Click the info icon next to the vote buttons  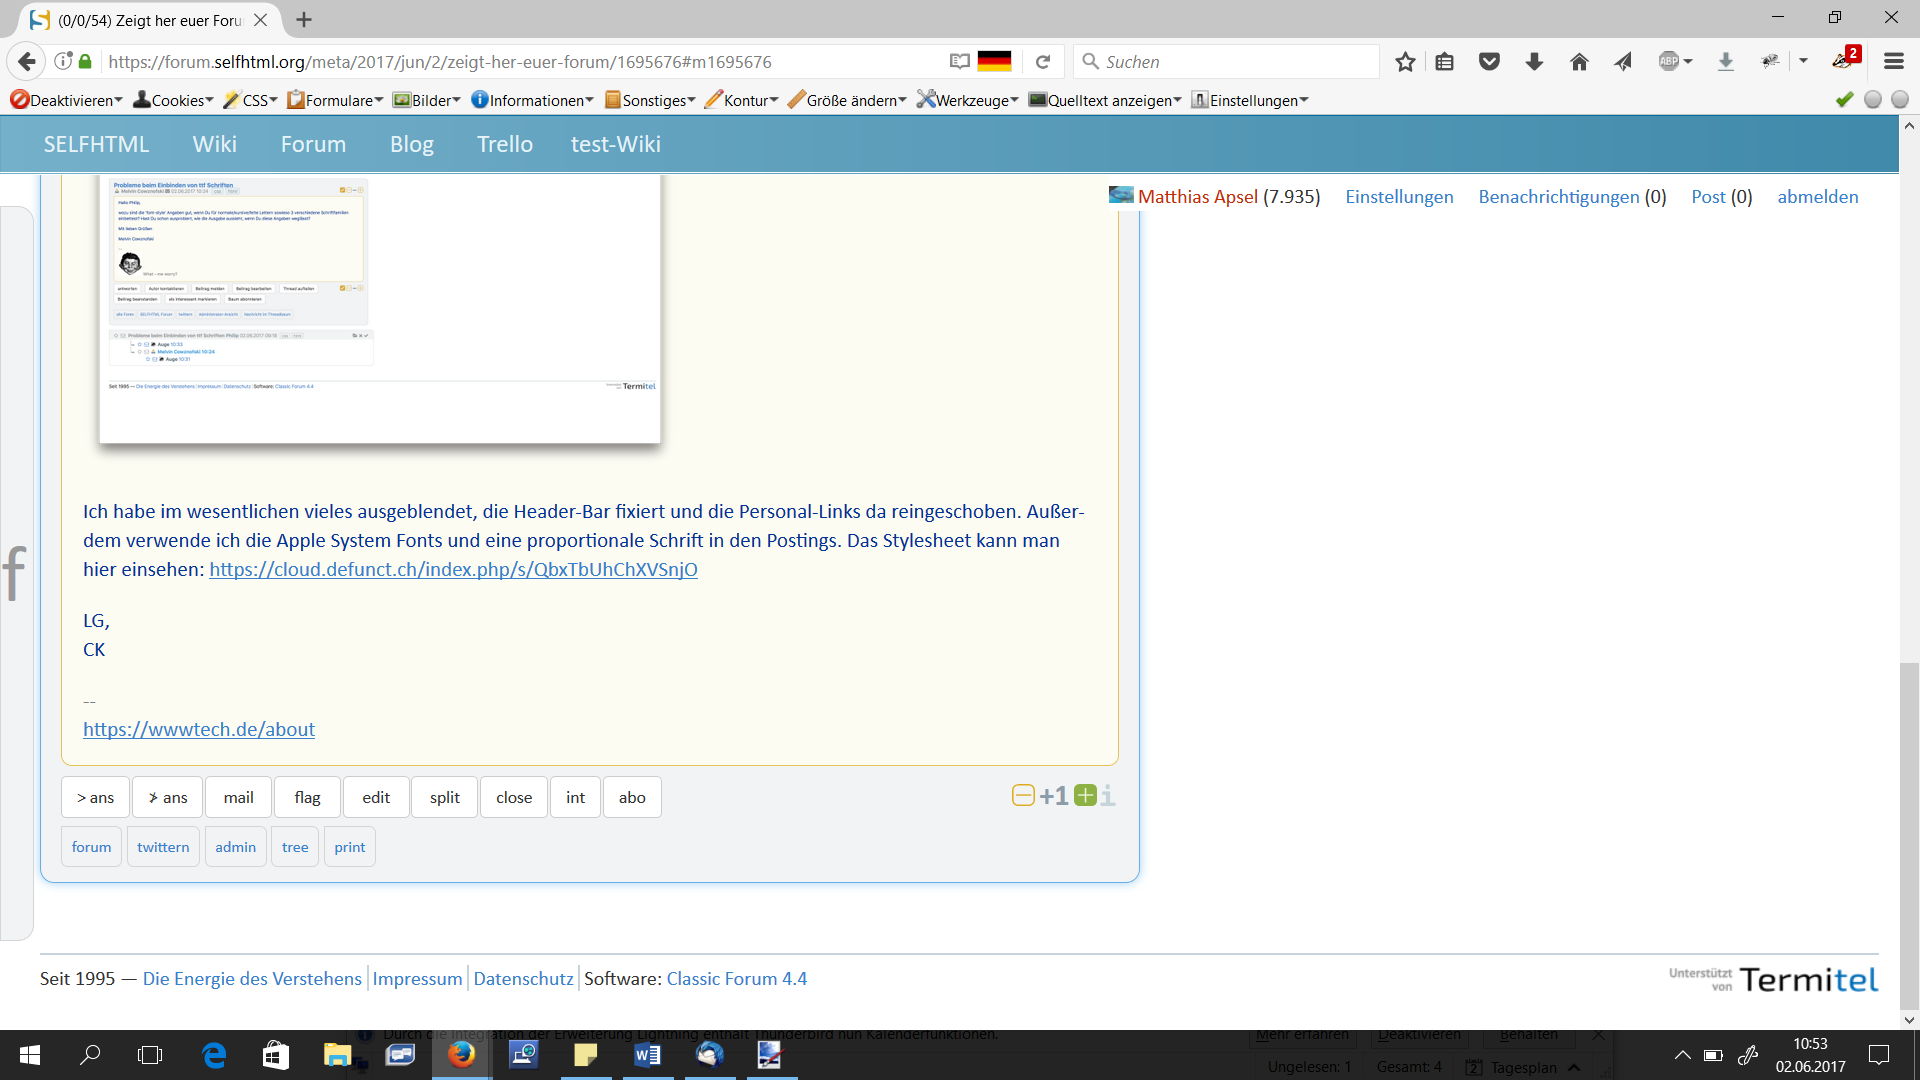click(1106, 797)
